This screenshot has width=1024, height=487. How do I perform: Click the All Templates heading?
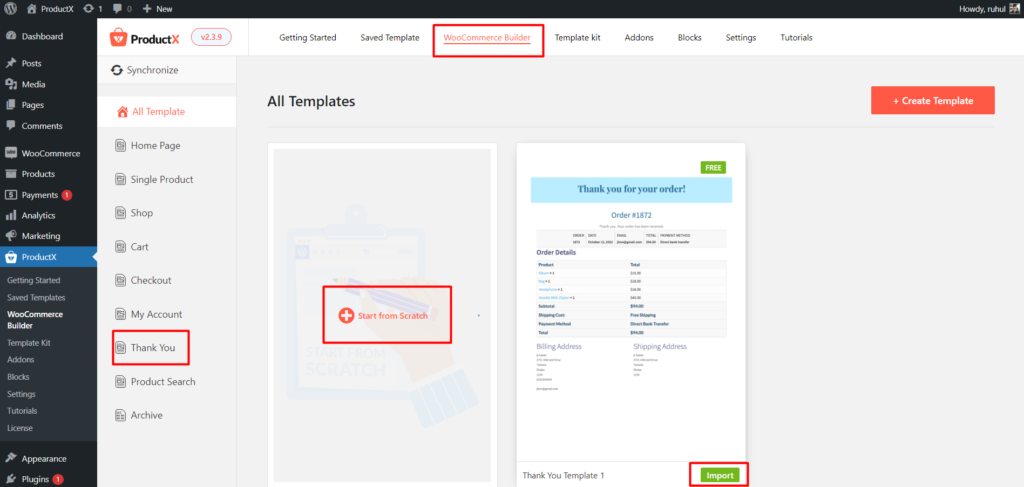point(311,101)
